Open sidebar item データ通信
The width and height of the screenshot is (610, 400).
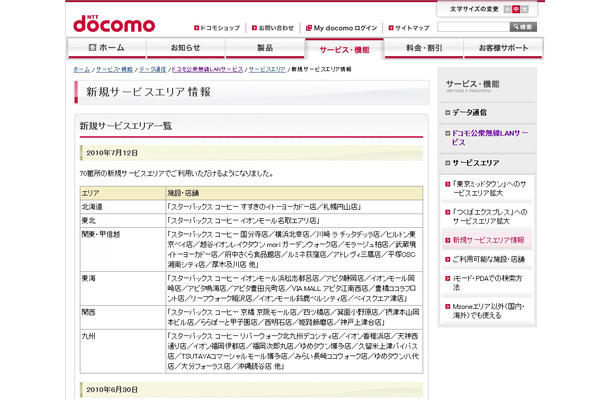469,112
